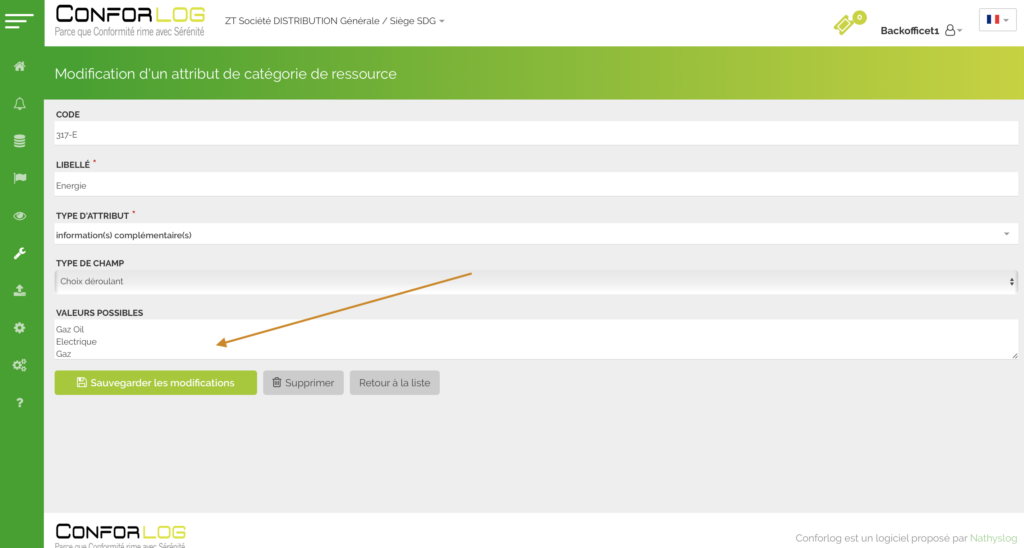
Task: Open the single gear settings icon
Action: tap(19, 328)
